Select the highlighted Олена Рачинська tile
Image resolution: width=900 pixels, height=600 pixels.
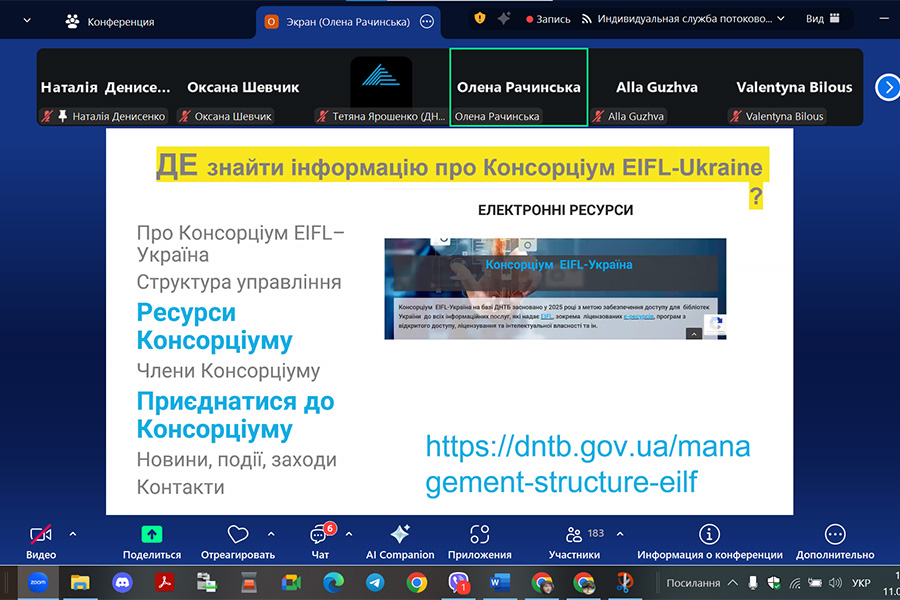pos(519,87)
